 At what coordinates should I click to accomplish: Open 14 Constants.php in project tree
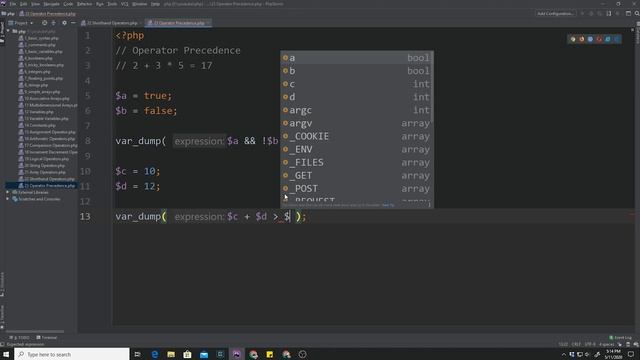[37, 125]
